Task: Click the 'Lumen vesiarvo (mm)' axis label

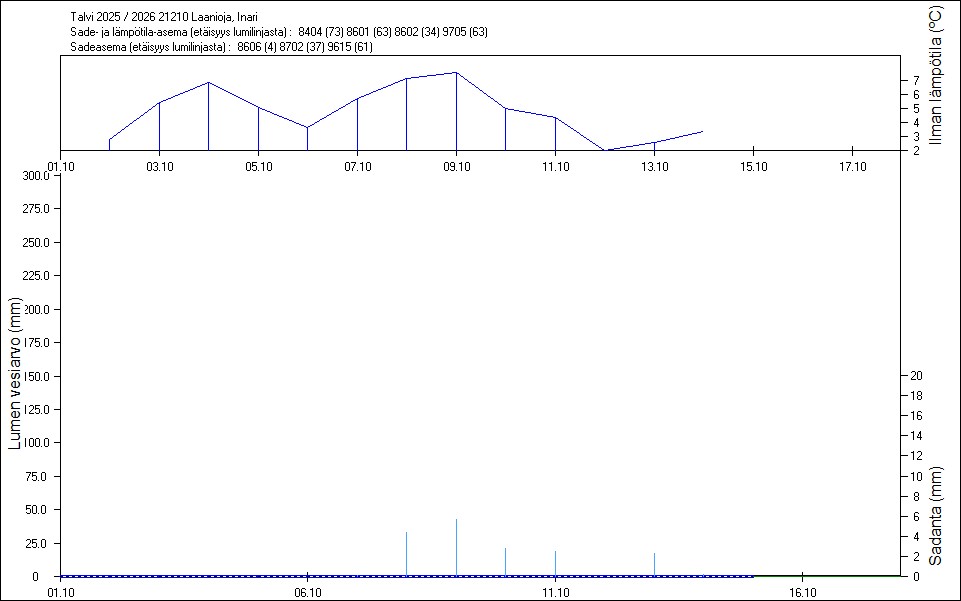Action: tap(15, 374)
